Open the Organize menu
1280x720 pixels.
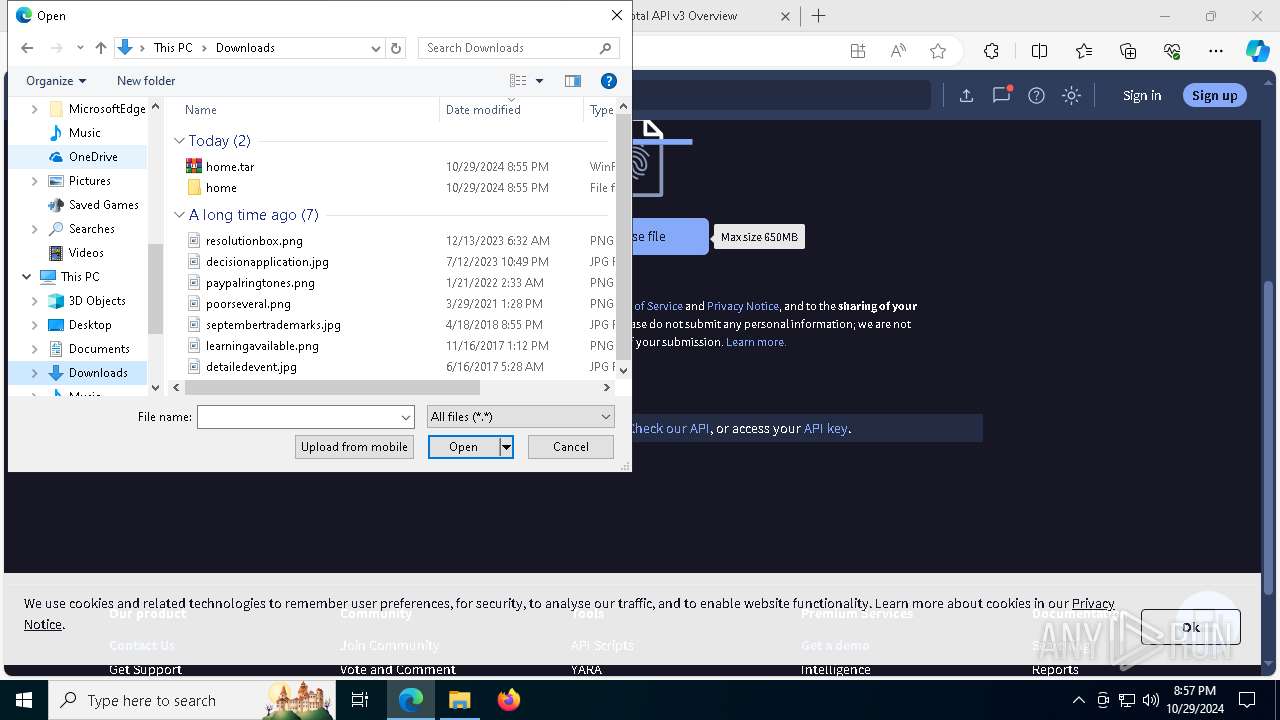click(56, 81)
